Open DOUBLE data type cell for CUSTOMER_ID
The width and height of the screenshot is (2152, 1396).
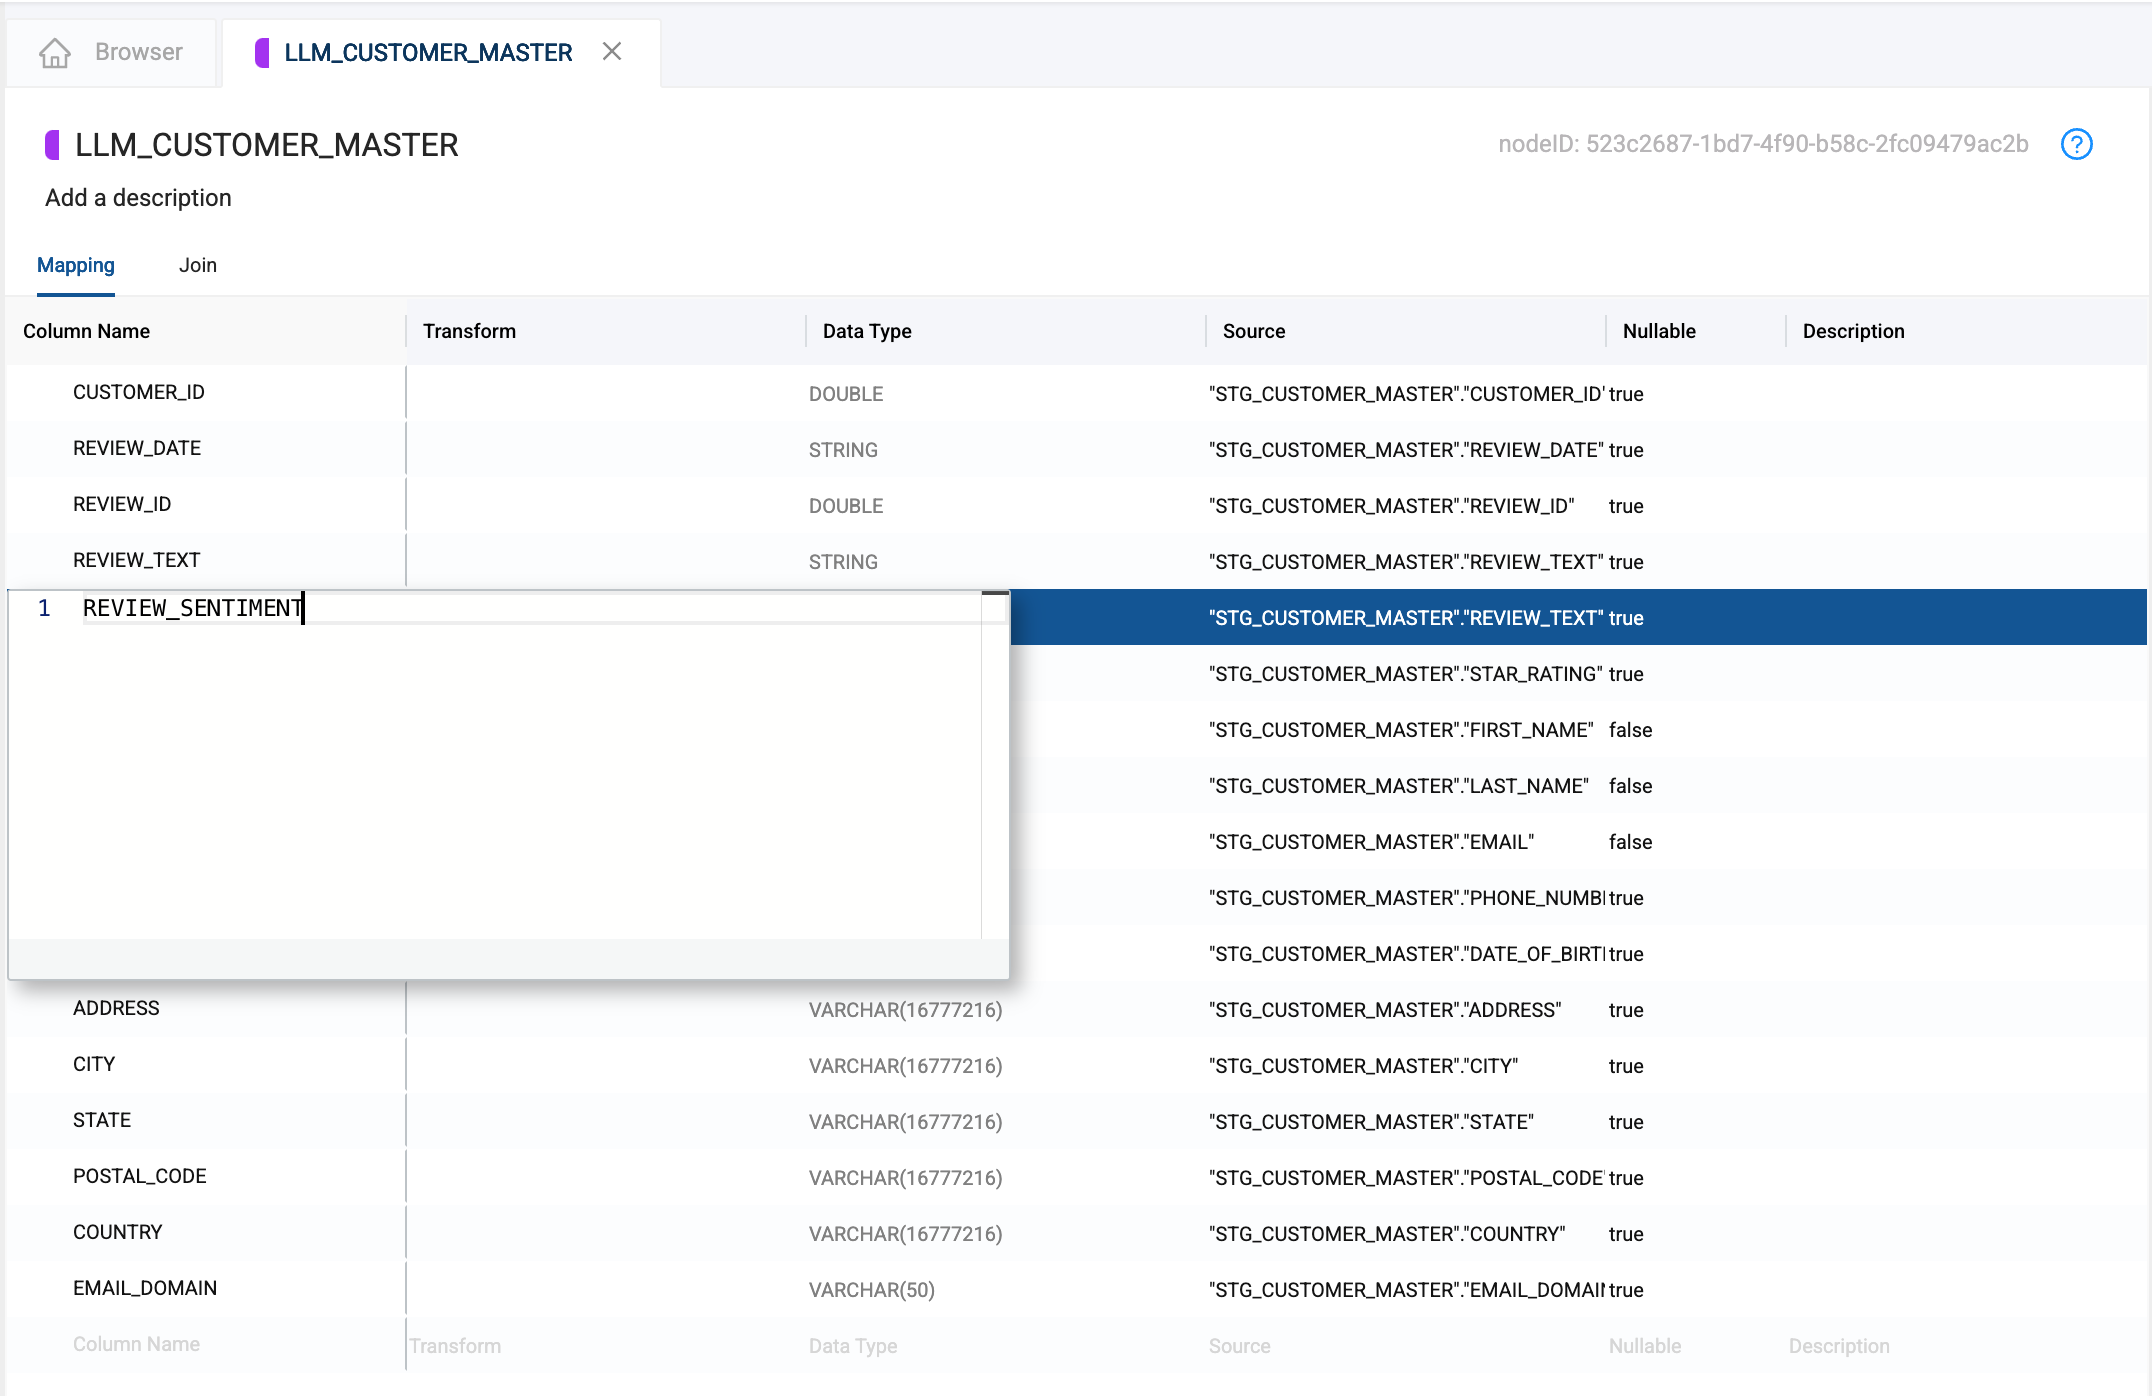[x=846, y=394]
